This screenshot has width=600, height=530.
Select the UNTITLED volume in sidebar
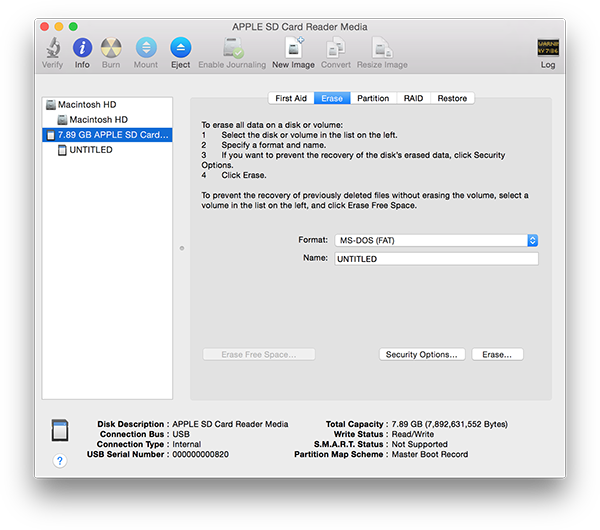[x=91, y=150]
